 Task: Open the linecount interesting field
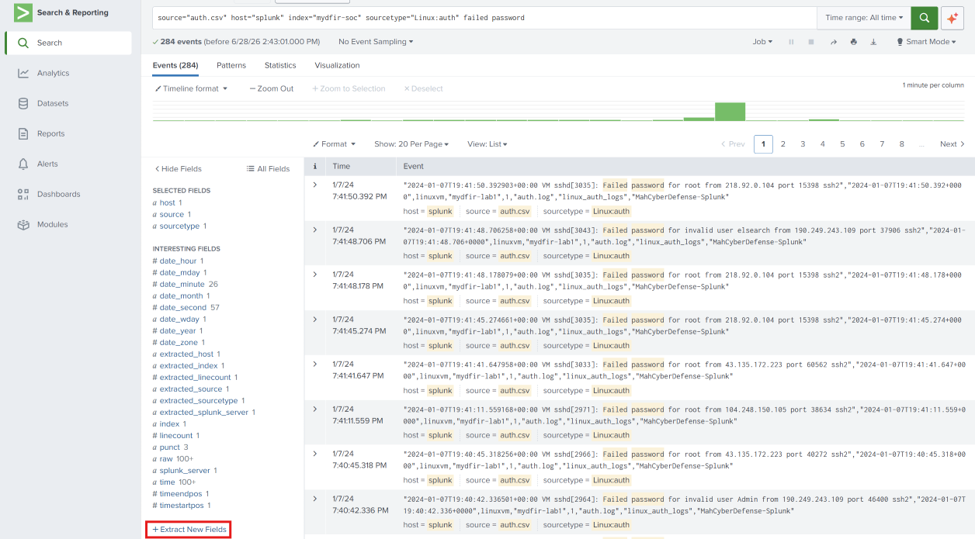(x=176, y=436)
